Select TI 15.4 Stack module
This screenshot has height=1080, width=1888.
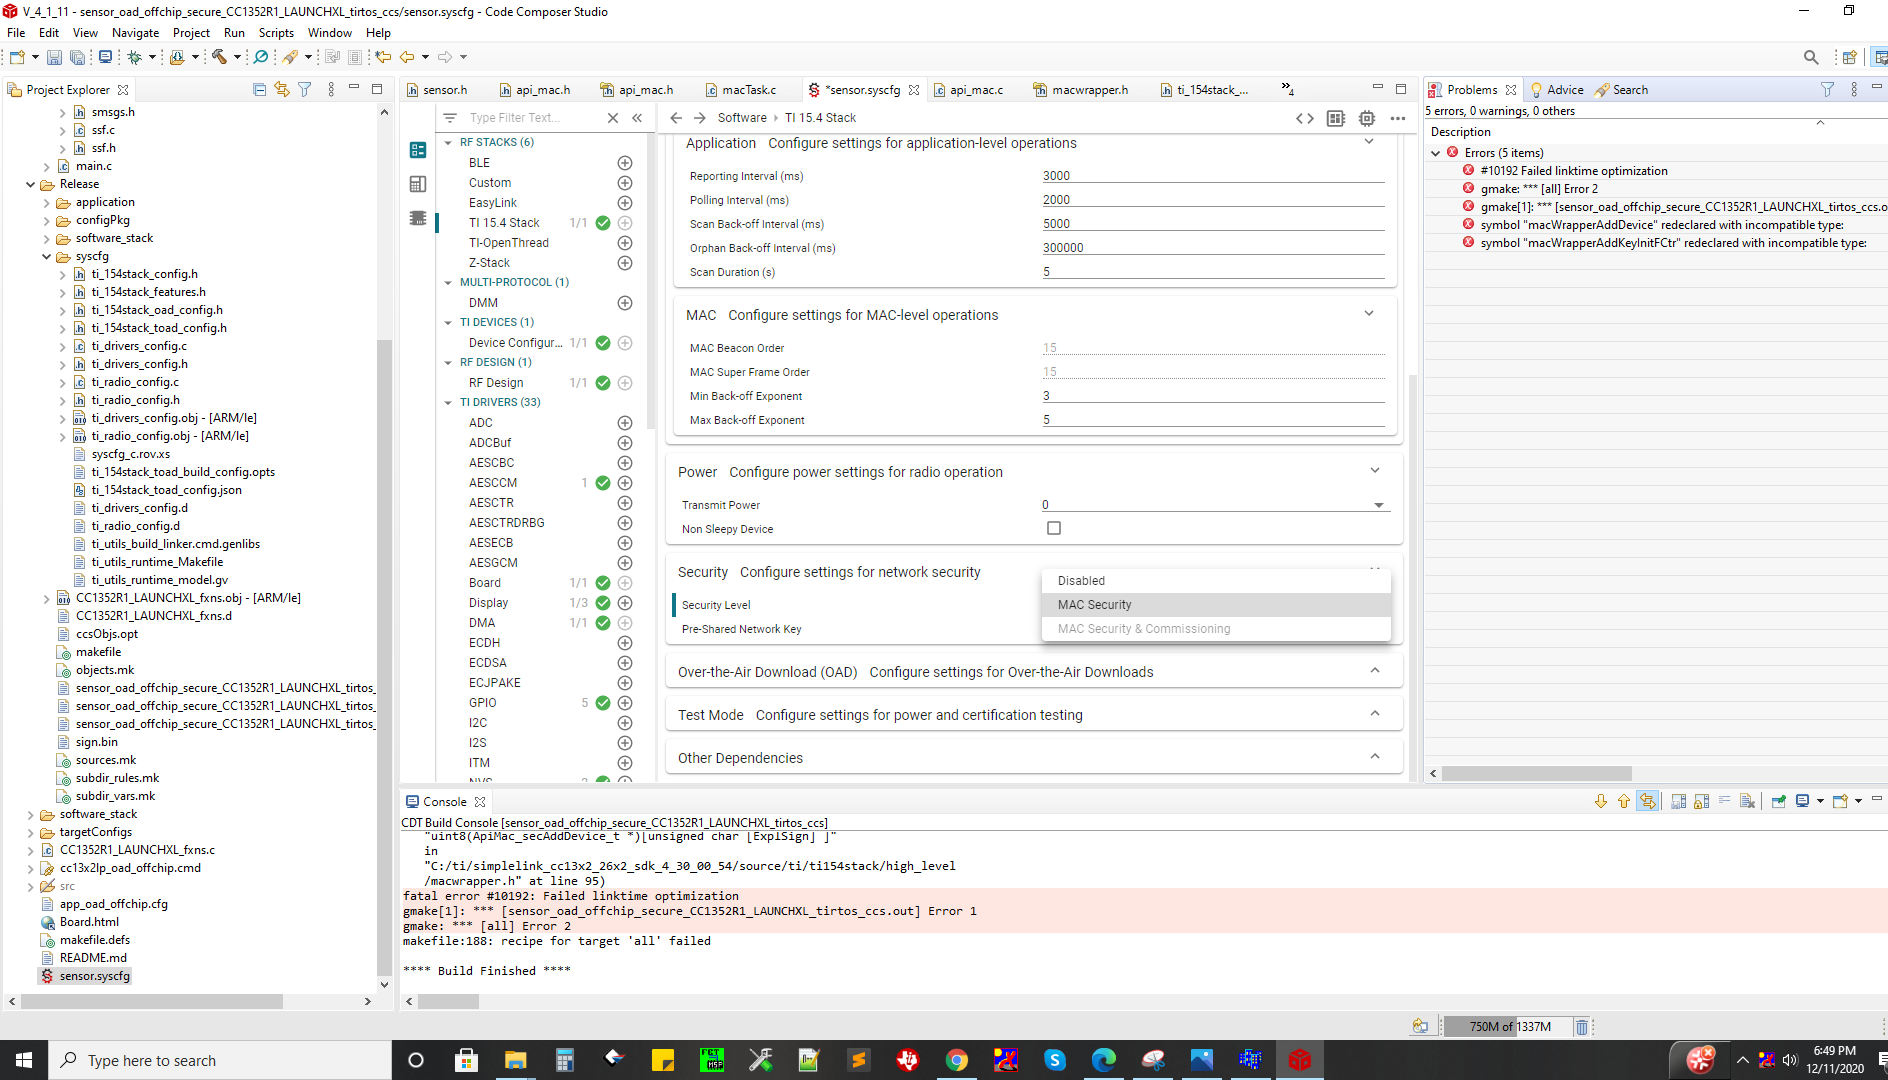(504, 223)
